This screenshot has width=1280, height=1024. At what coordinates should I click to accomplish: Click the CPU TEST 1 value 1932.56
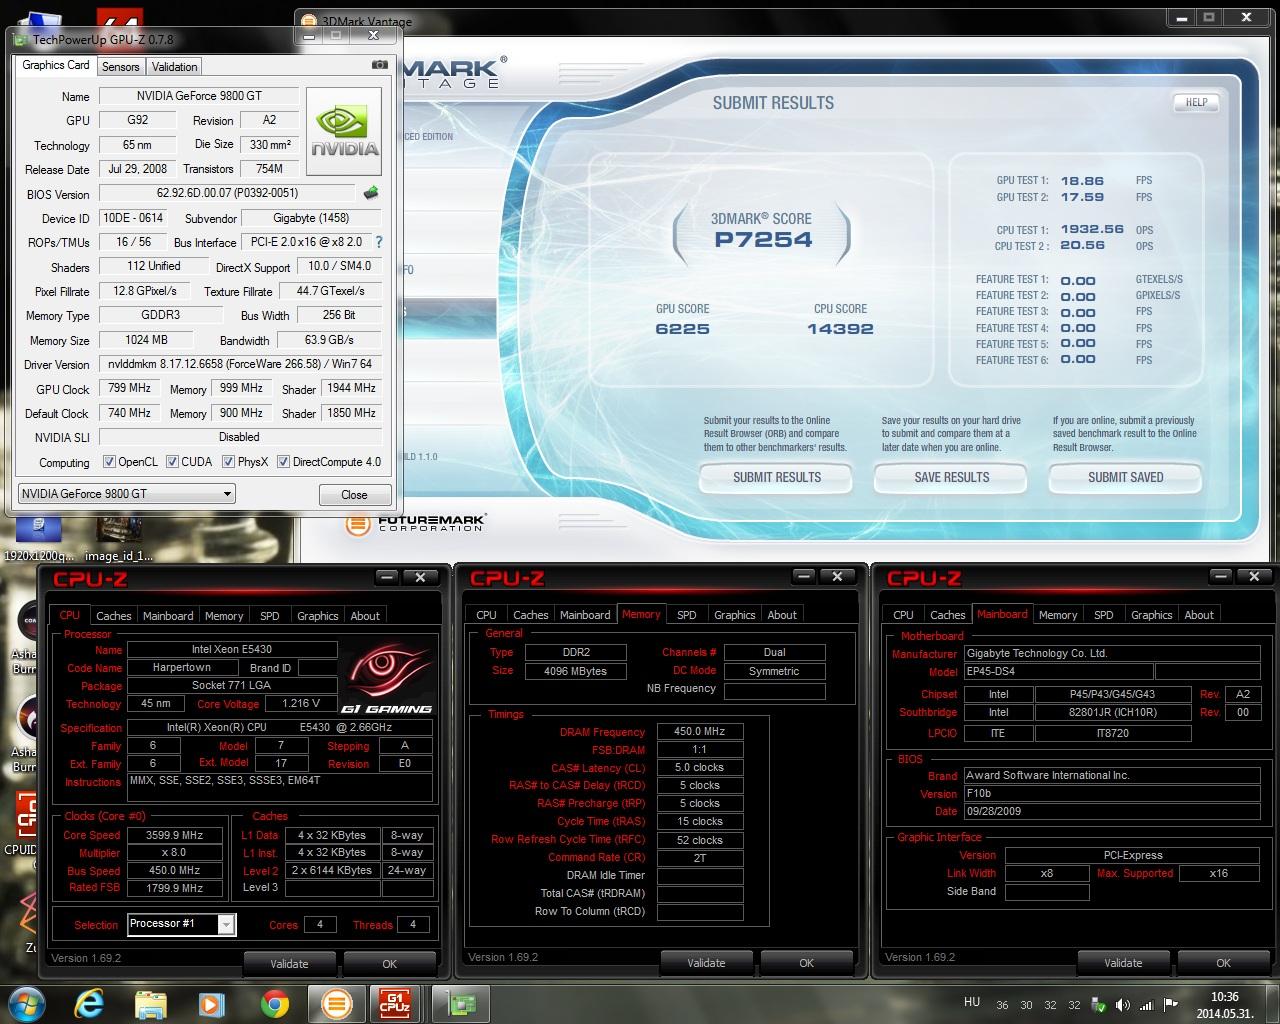click(x=1092, y=229)
